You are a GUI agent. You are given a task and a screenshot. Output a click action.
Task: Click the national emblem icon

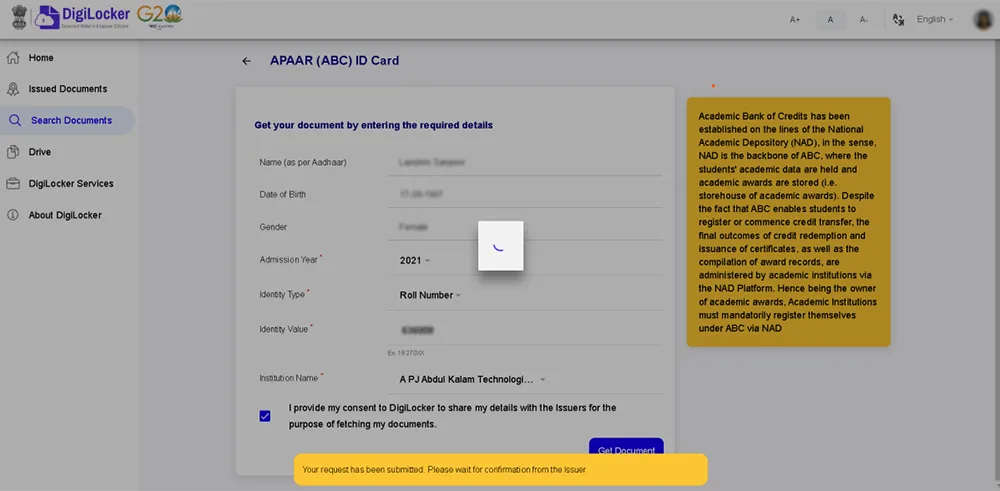(20, 17)
